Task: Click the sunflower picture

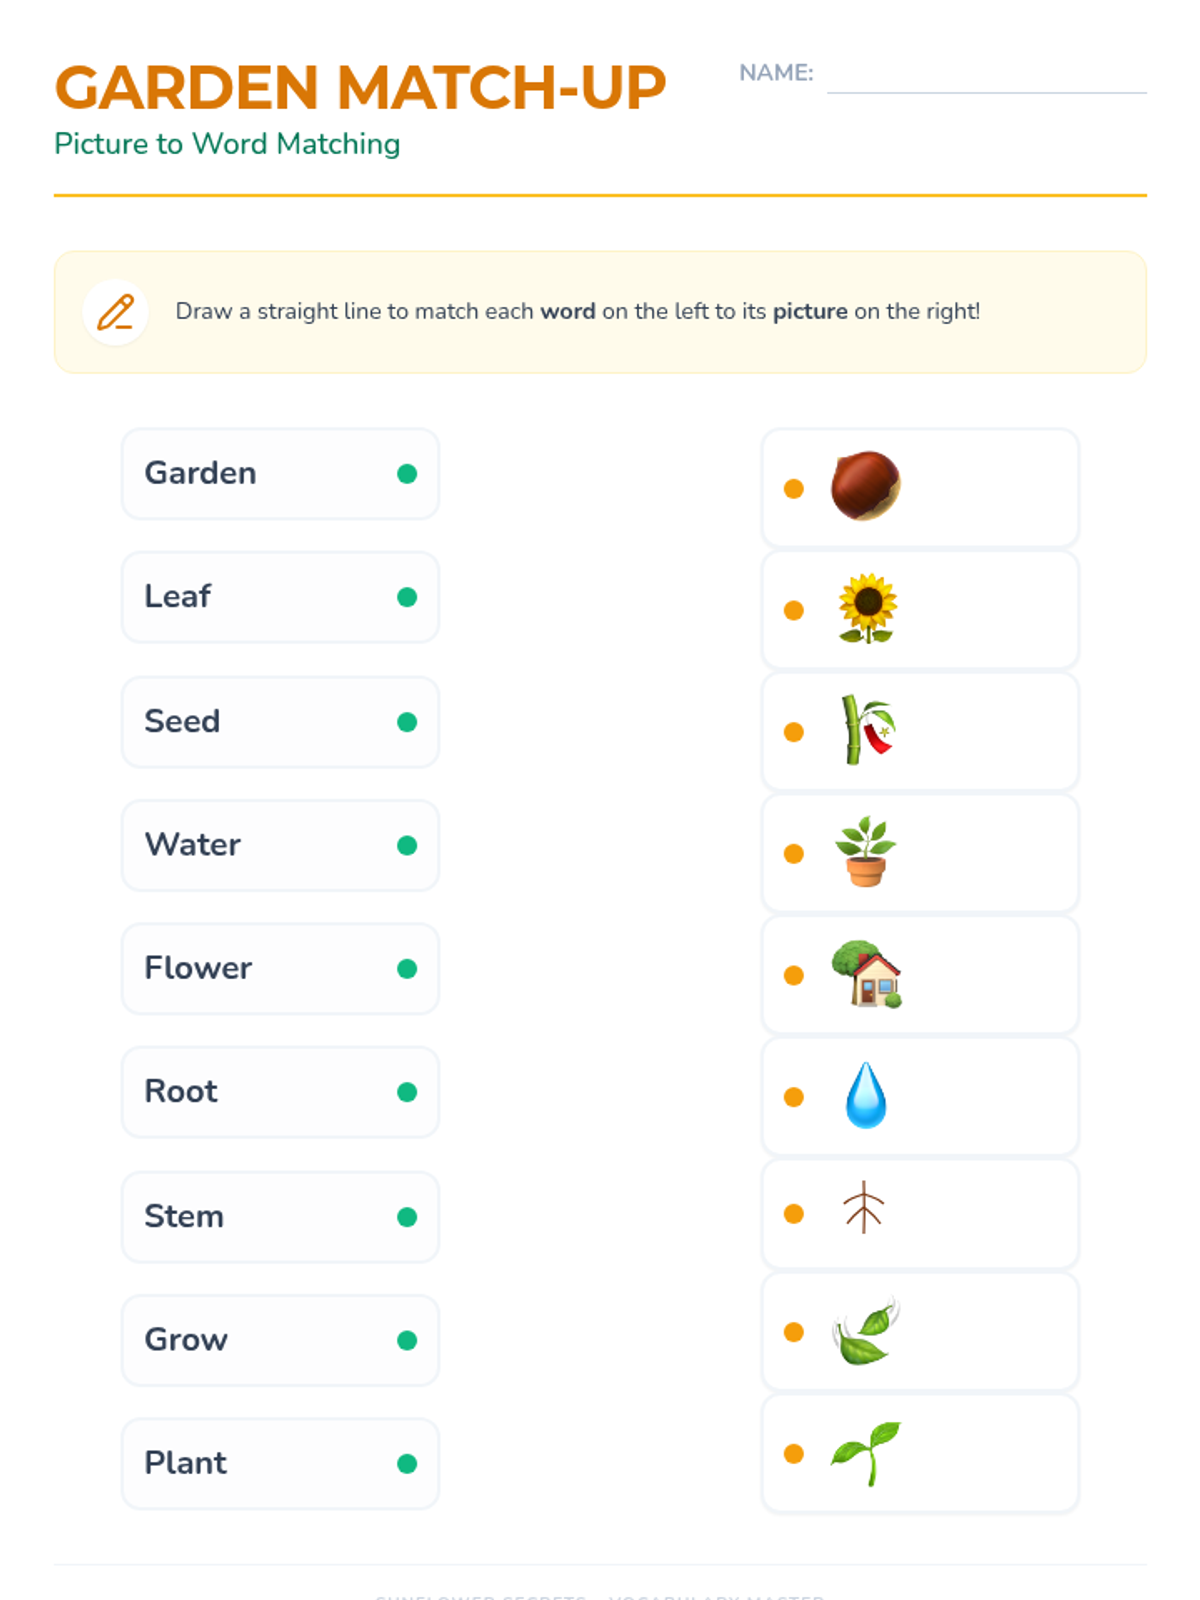Action: click(867, 608)
